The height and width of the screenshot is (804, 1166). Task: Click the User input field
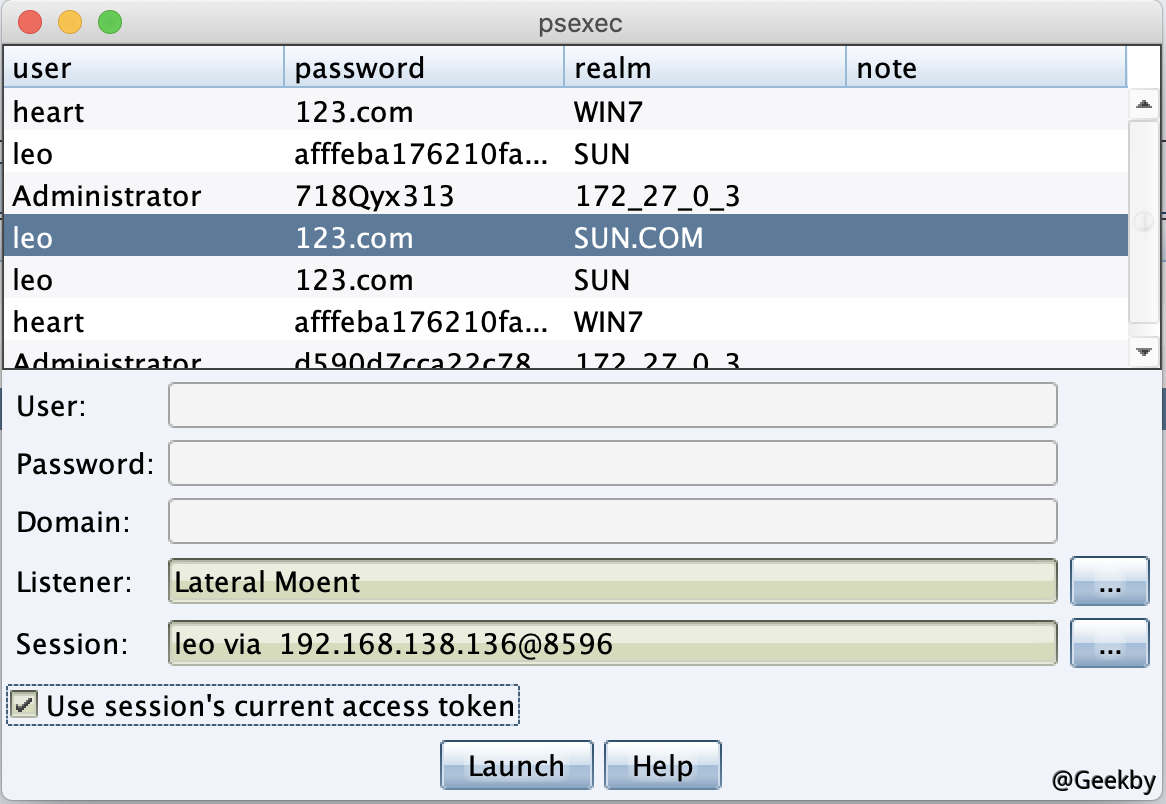pos(612,405)
